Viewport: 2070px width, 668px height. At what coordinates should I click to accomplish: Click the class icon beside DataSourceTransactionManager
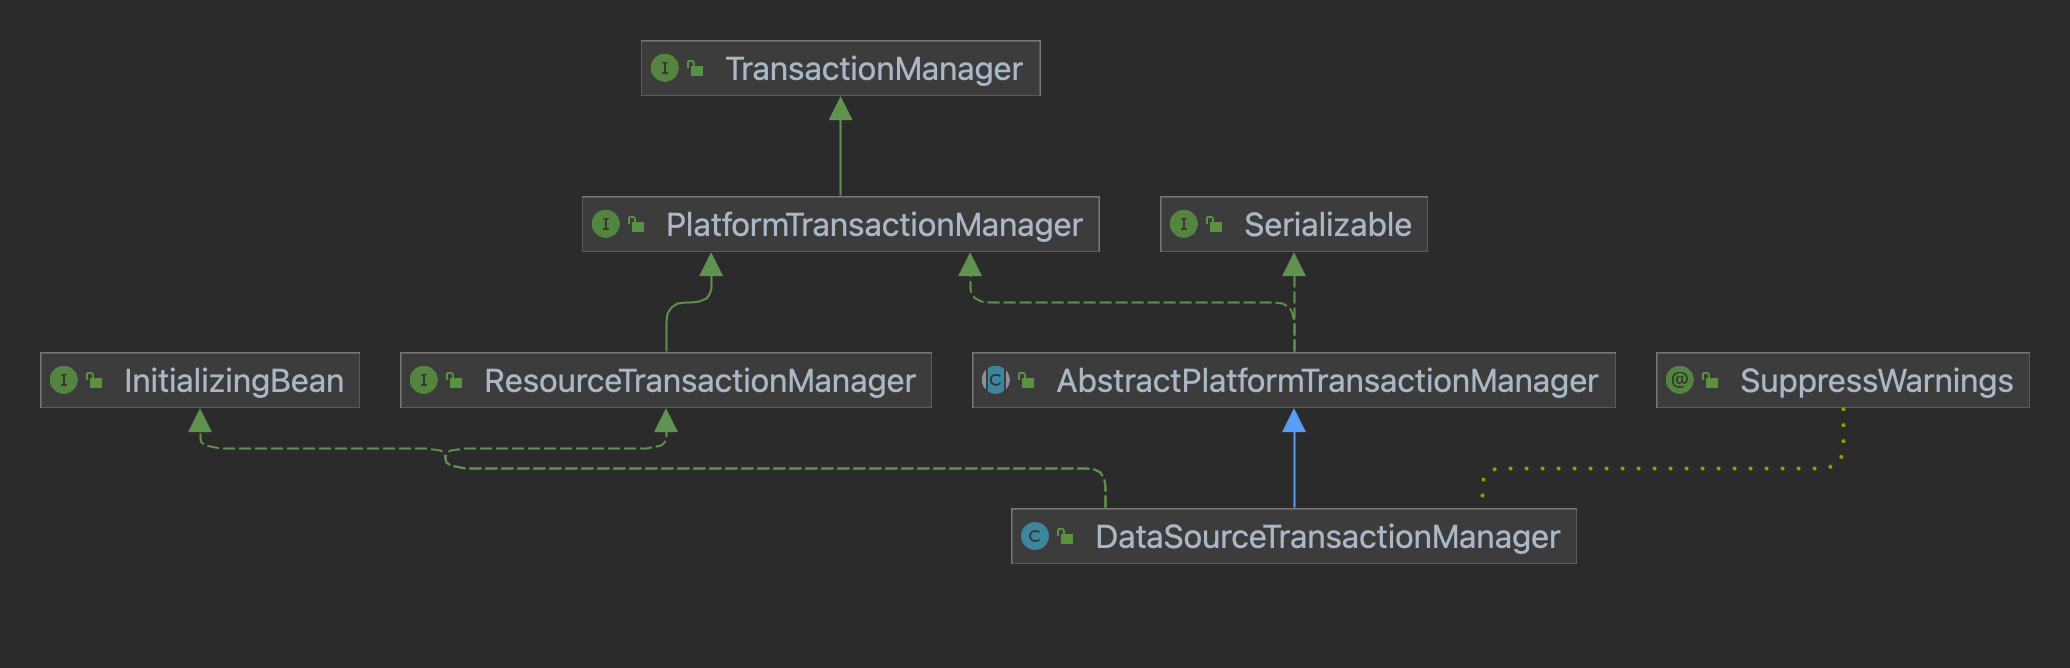click(1034, 537)
